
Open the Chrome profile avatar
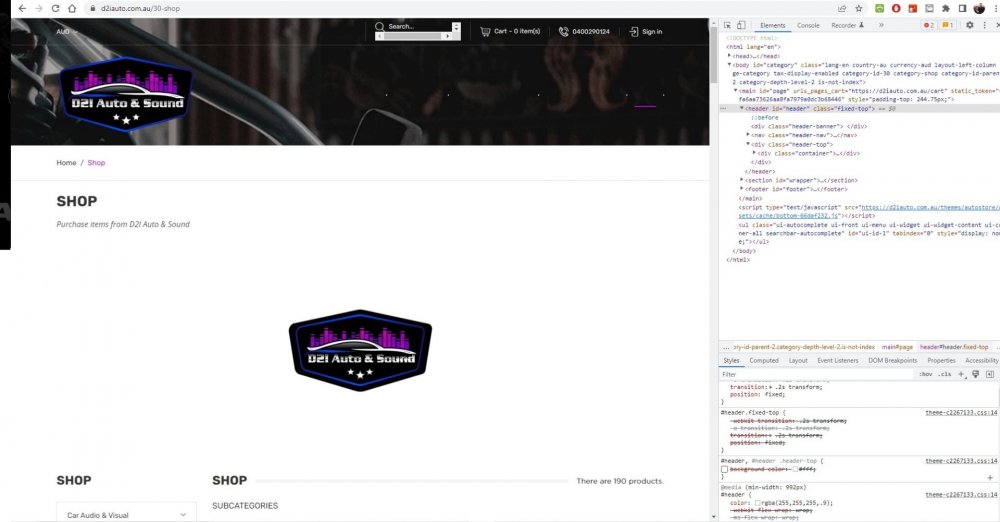click(979, 8)
